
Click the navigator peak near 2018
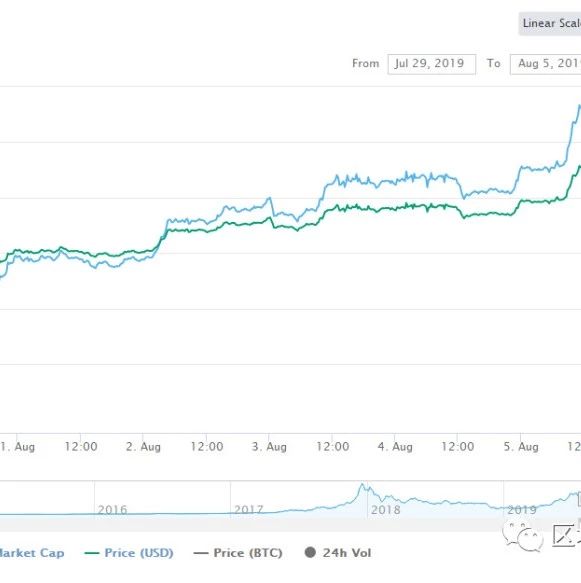(362, 485)
